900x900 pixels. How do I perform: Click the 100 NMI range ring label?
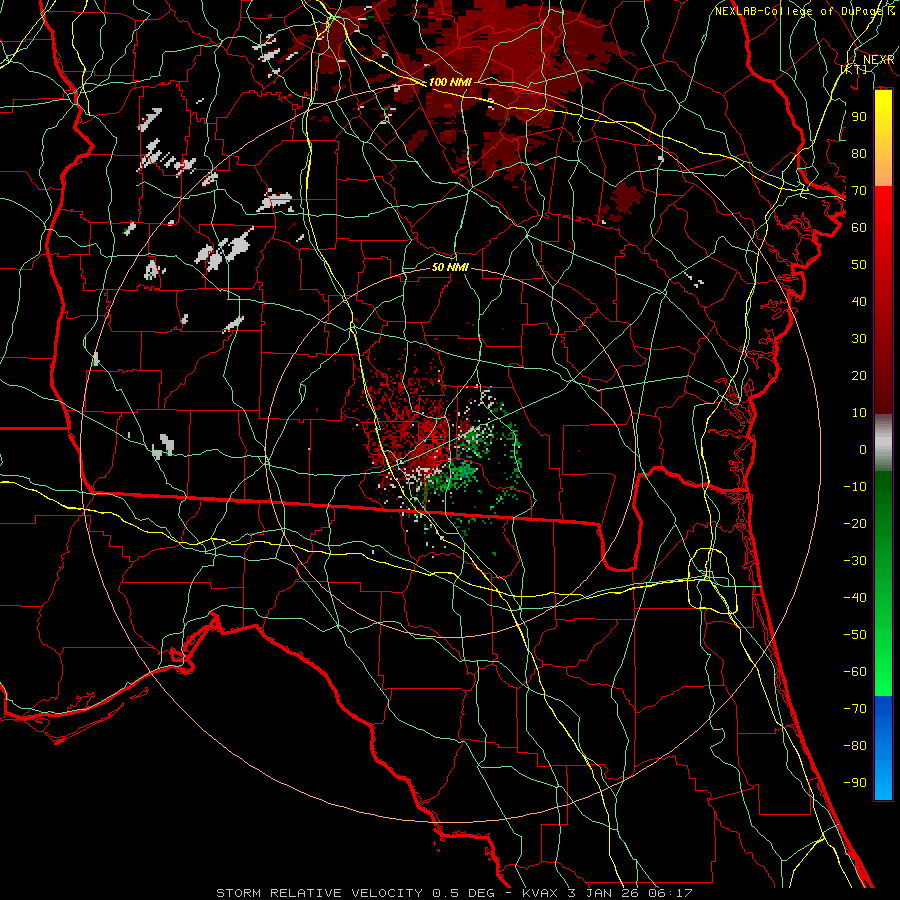pyautogui.click(x=450, y=82)
